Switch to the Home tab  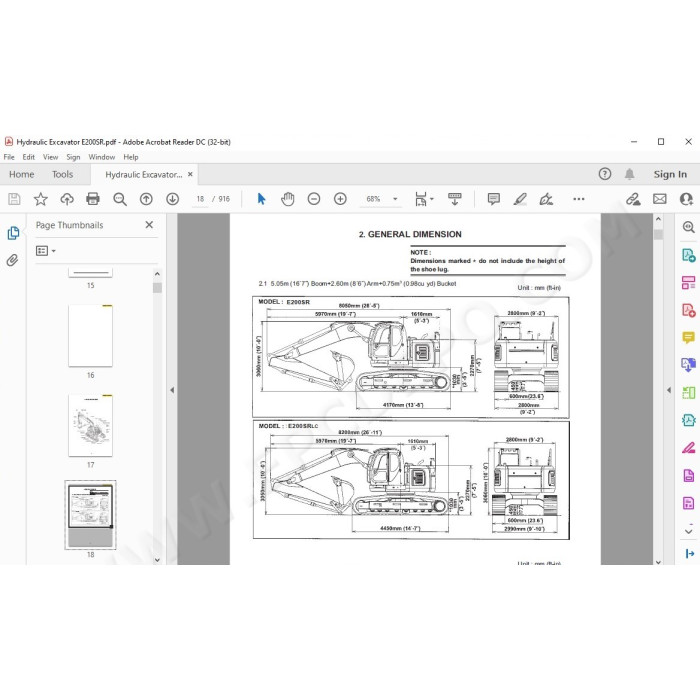point(21,174)
